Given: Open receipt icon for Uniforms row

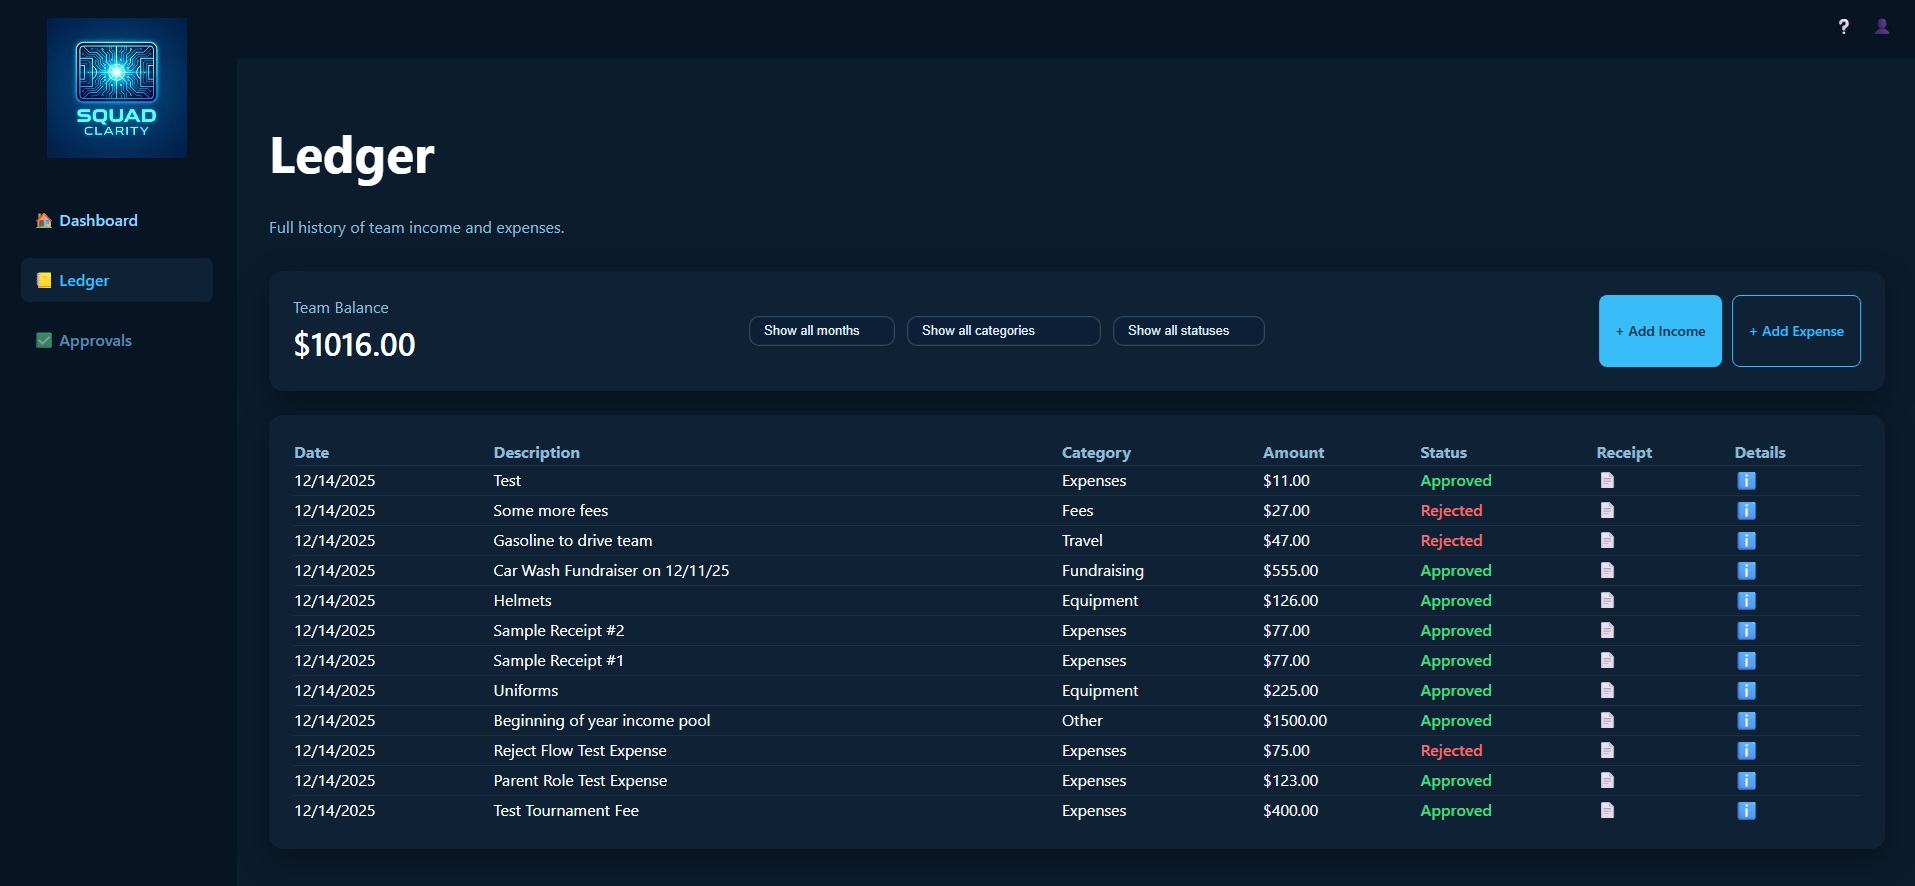Looking at the screenshot, I should coord(1607,690).
